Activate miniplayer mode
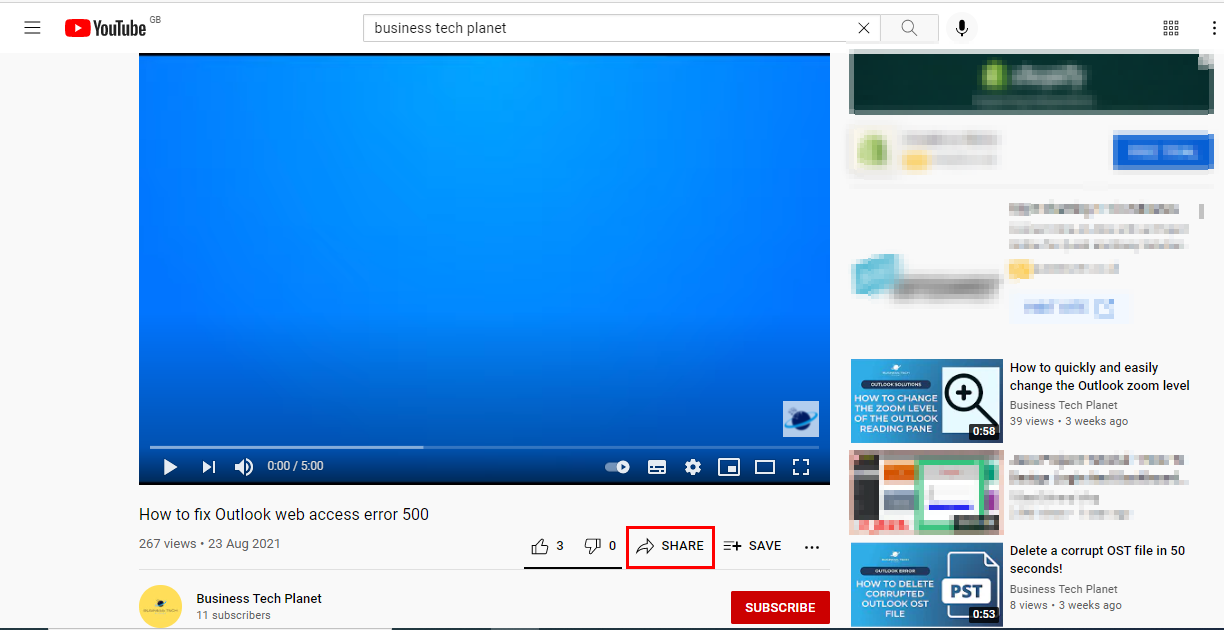The height and width of the screenshot is (630, 1224). point(729,467)
